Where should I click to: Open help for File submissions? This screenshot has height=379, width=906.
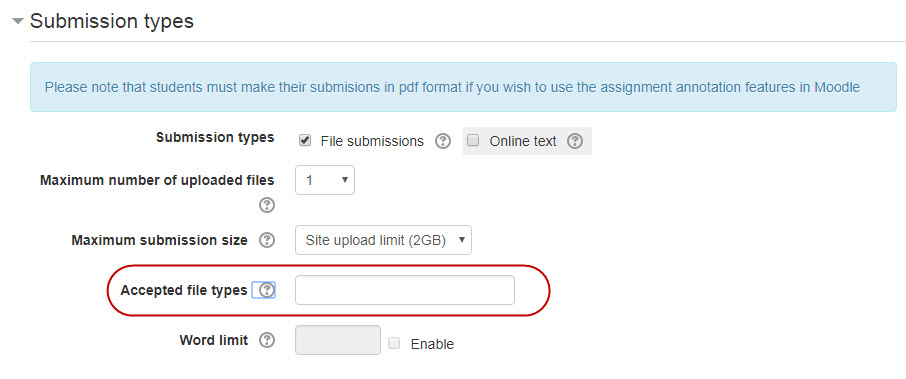tap(443, 141)
